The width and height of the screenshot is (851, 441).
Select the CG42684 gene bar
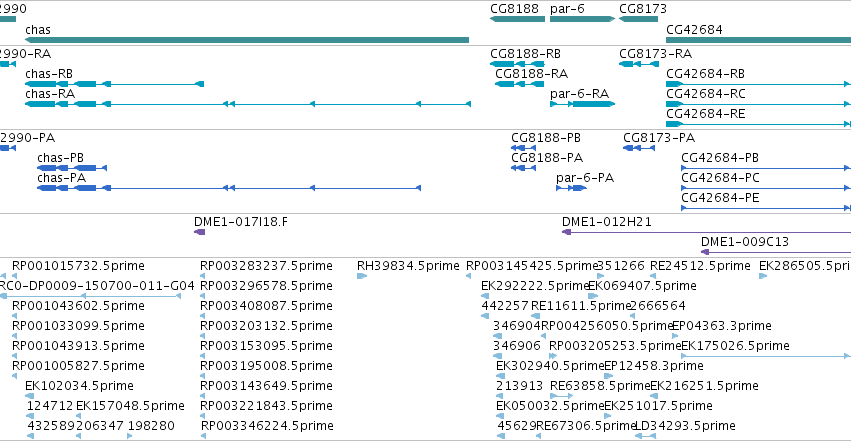[758, 40]
